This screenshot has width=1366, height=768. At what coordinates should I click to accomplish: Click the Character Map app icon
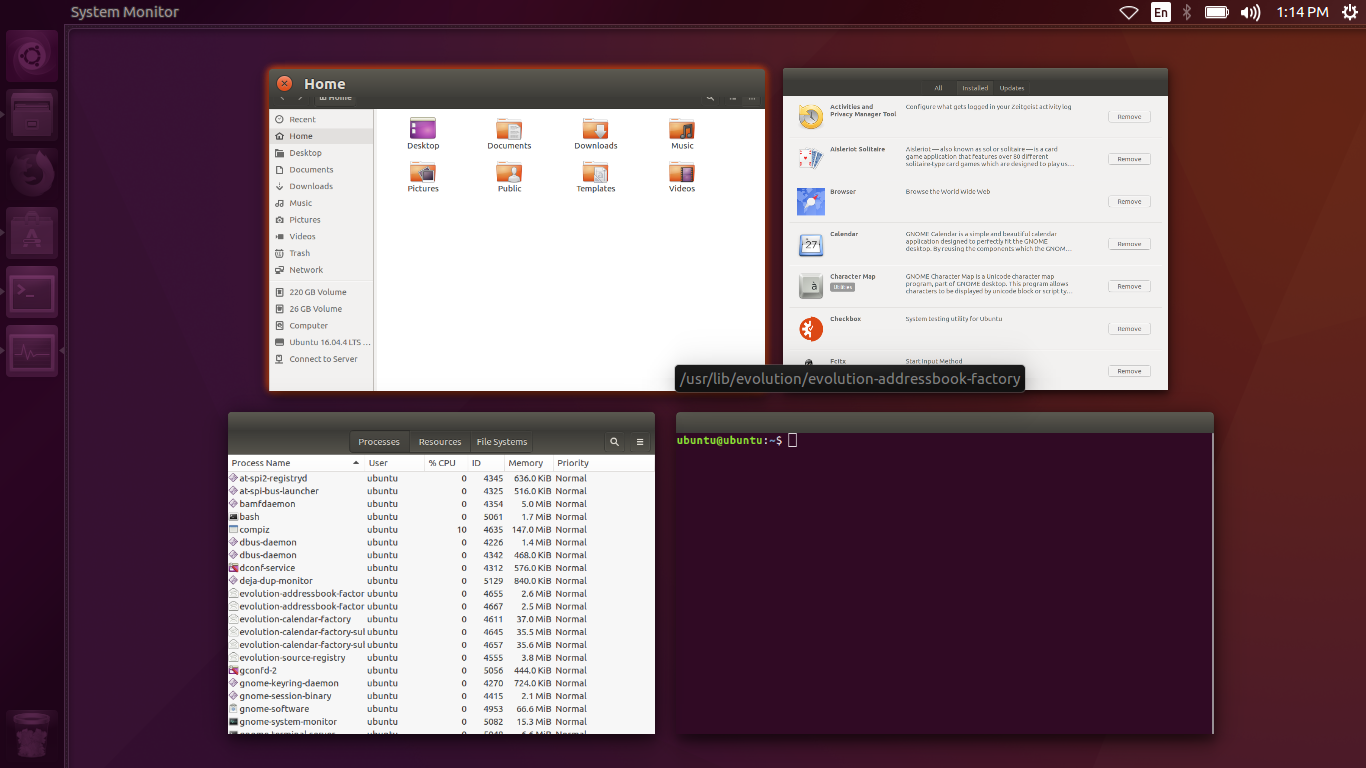[810, 286]
